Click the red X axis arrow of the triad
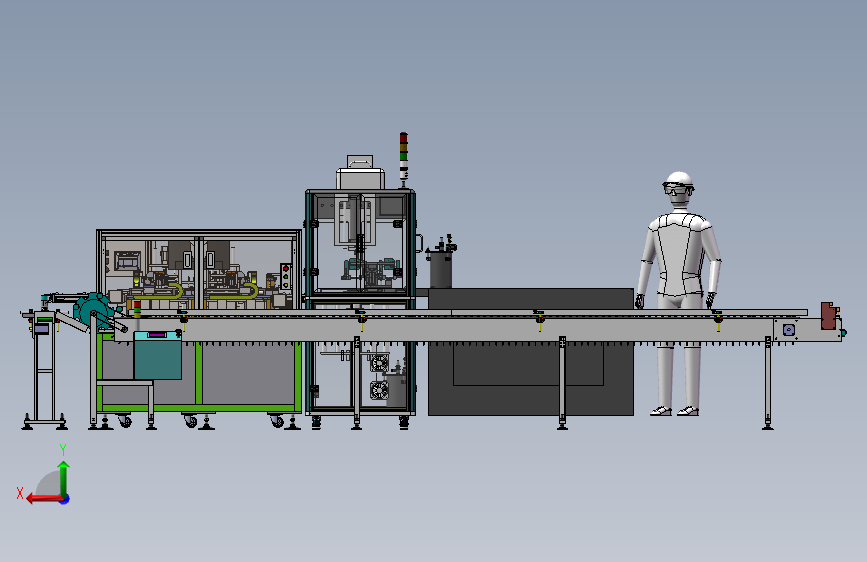This screenshot has width=867, height=562. tap(45, 499)
